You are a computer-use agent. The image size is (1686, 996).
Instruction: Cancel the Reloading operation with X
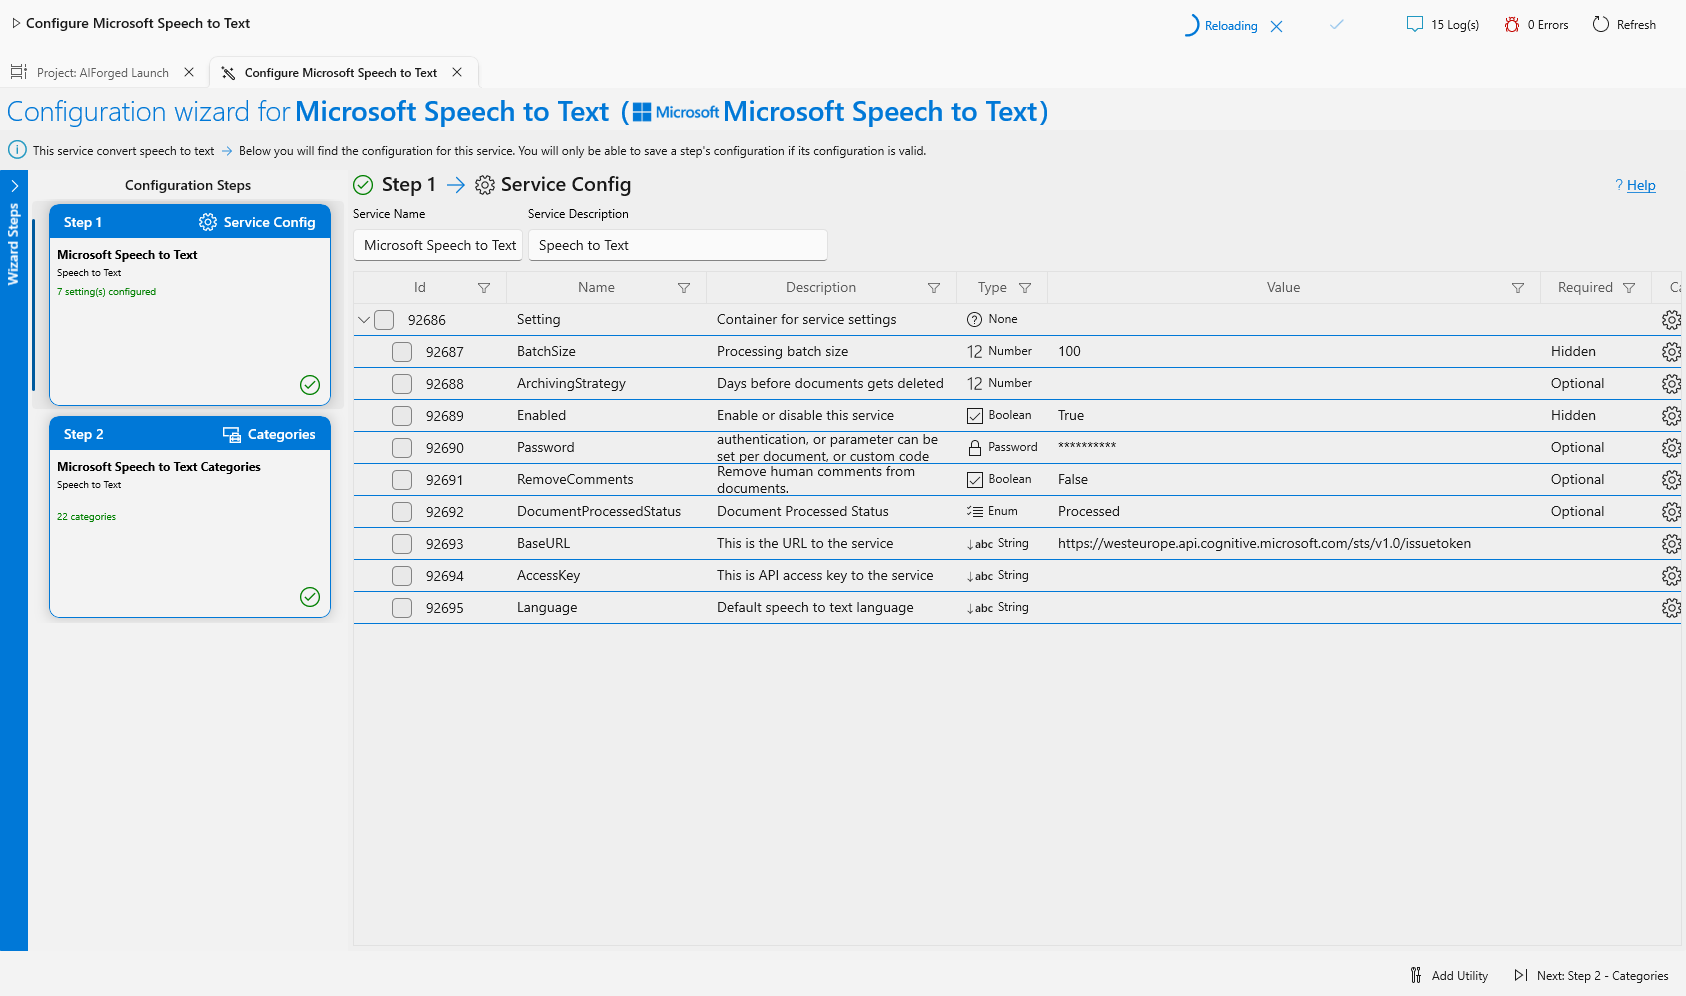1276,26
